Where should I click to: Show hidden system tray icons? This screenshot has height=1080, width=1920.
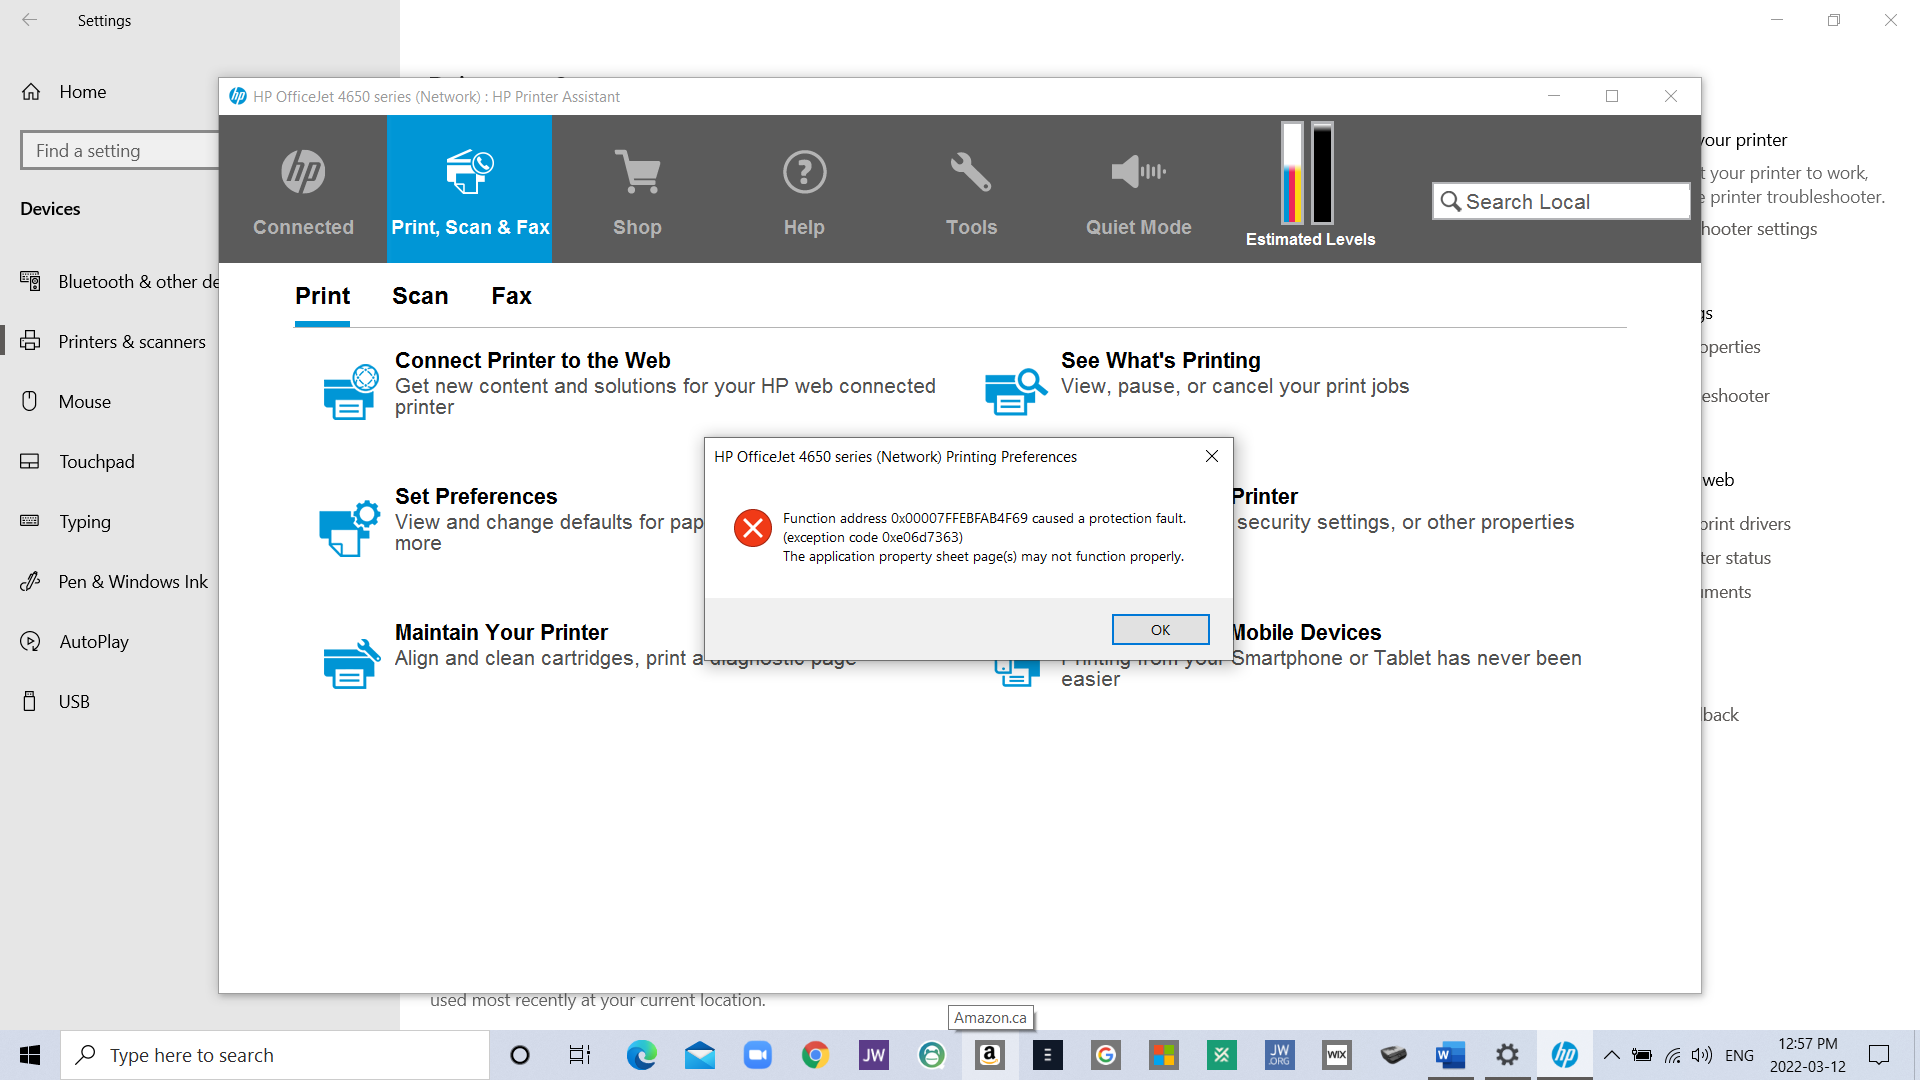pyautogui.click(x=1611, y=1055)
